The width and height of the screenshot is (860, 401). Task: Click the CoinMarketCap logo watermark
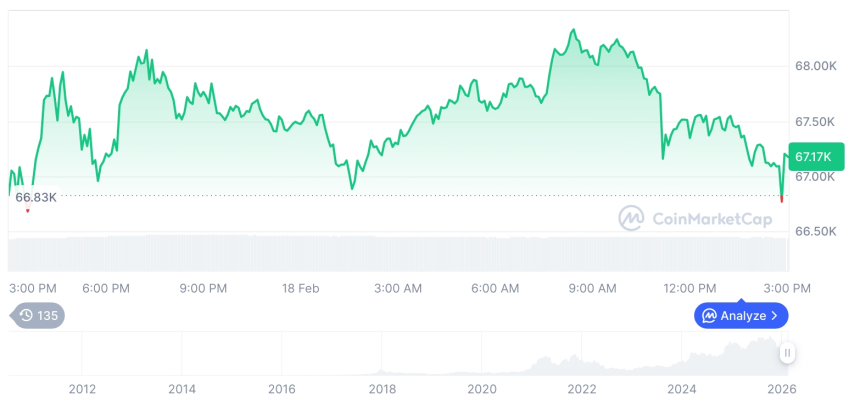(631, 217)
